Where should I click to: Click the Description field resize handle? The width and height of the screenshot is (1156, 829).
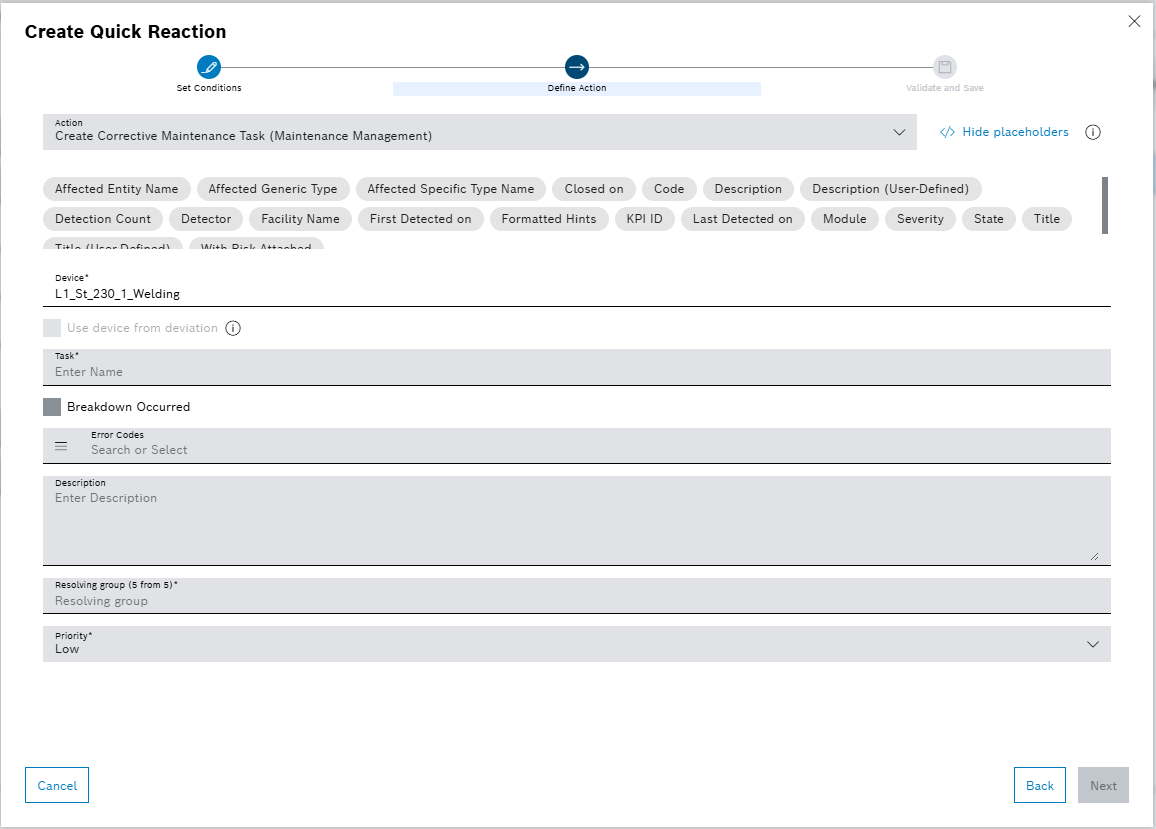[1095, 554]
